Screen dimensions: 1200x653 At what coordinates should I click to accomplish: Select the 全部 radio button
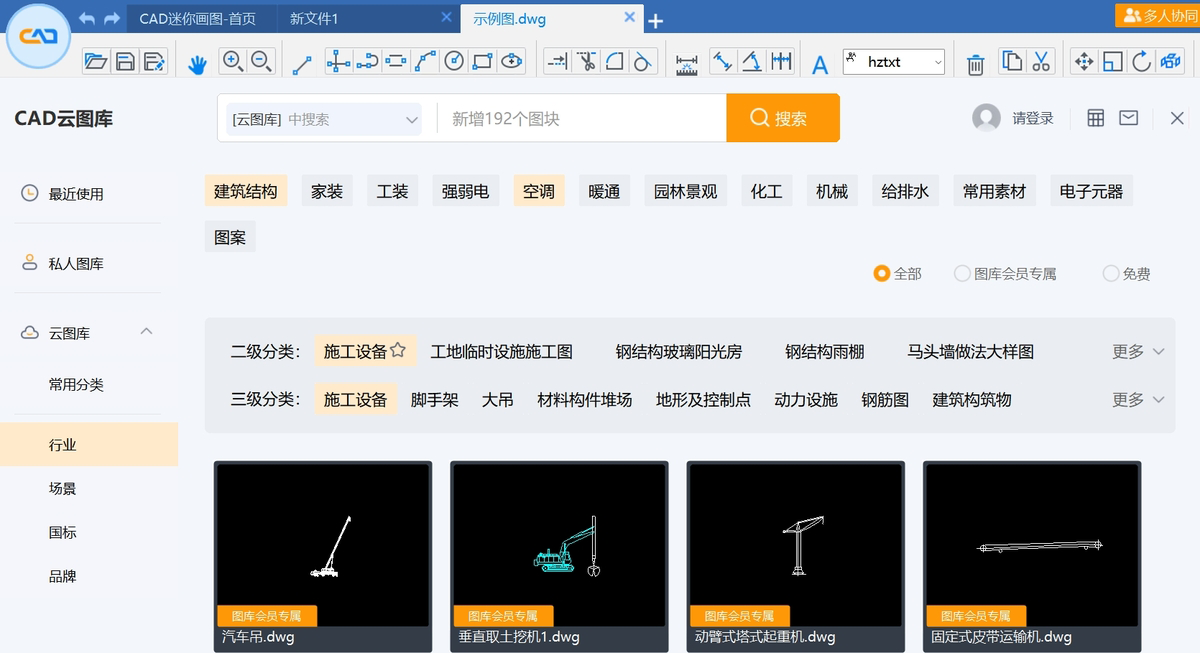click(x=881, y=273)
